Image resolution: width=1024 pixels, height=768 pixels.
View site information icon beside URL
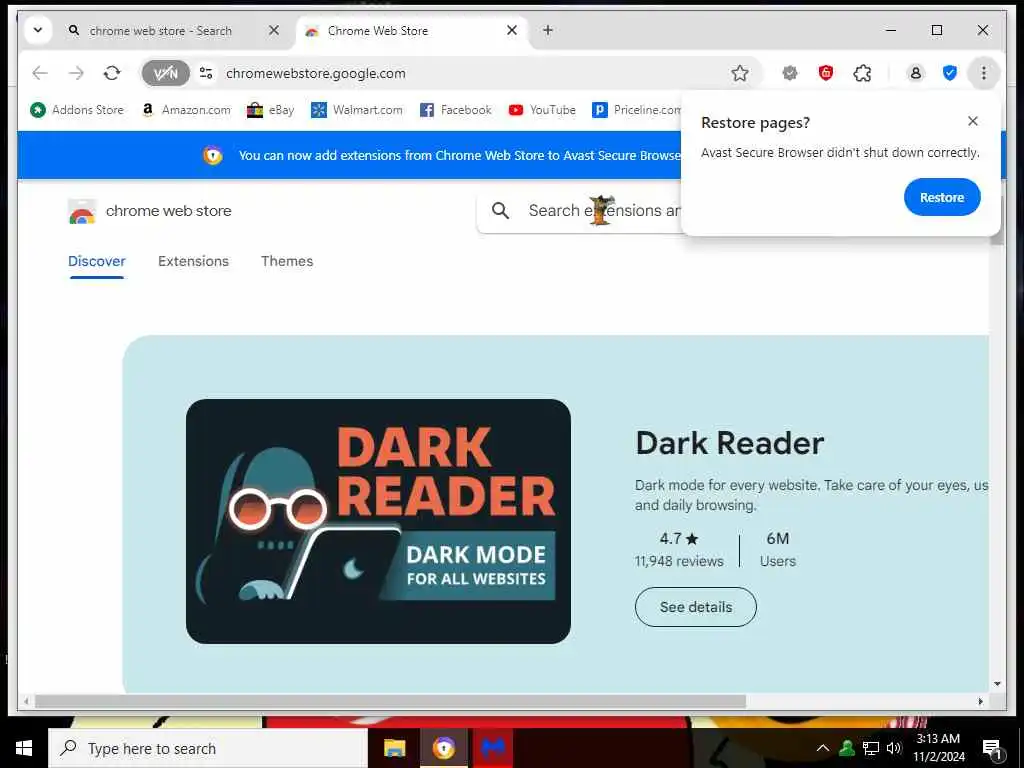pos(206,73)
